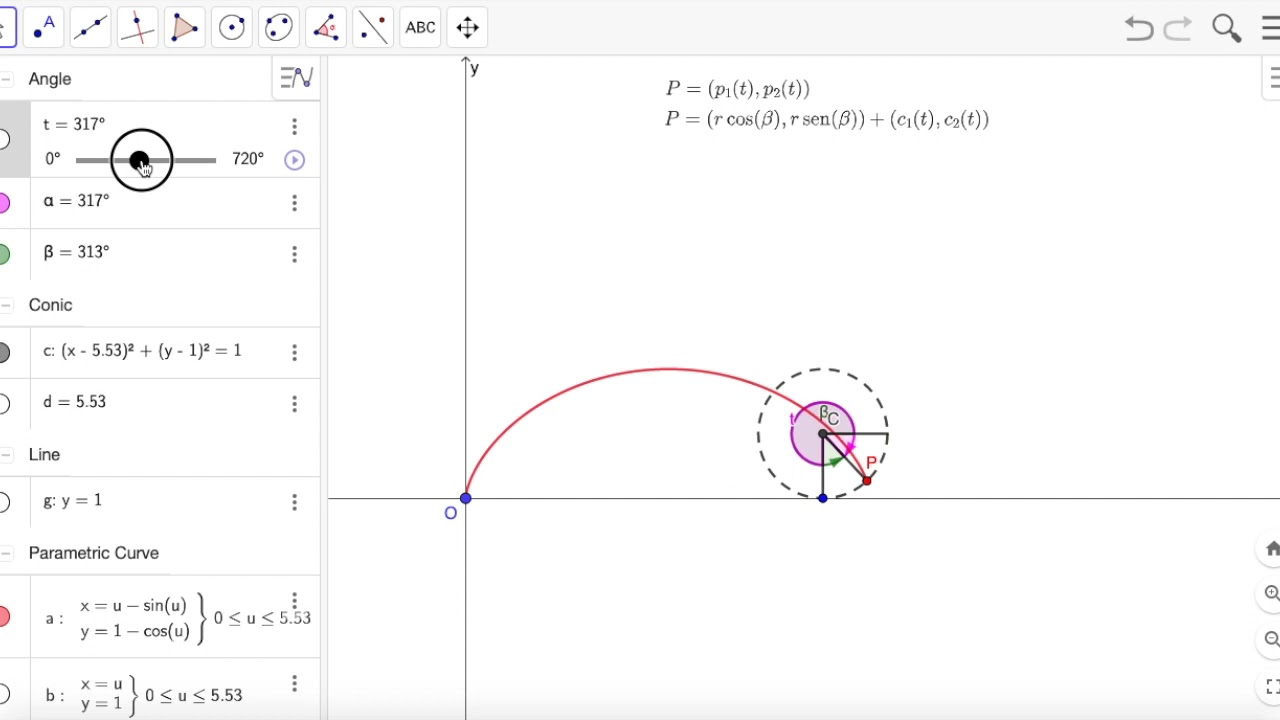Screen dimensions: 1280x720
Task: Select the Ellipse conic tool
Action: 278,27
